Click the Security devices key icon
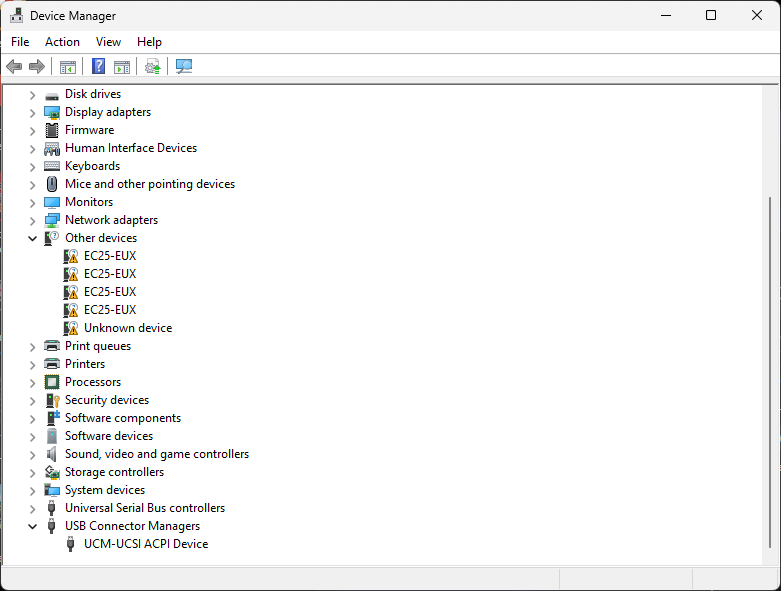 tap(53, 400)
